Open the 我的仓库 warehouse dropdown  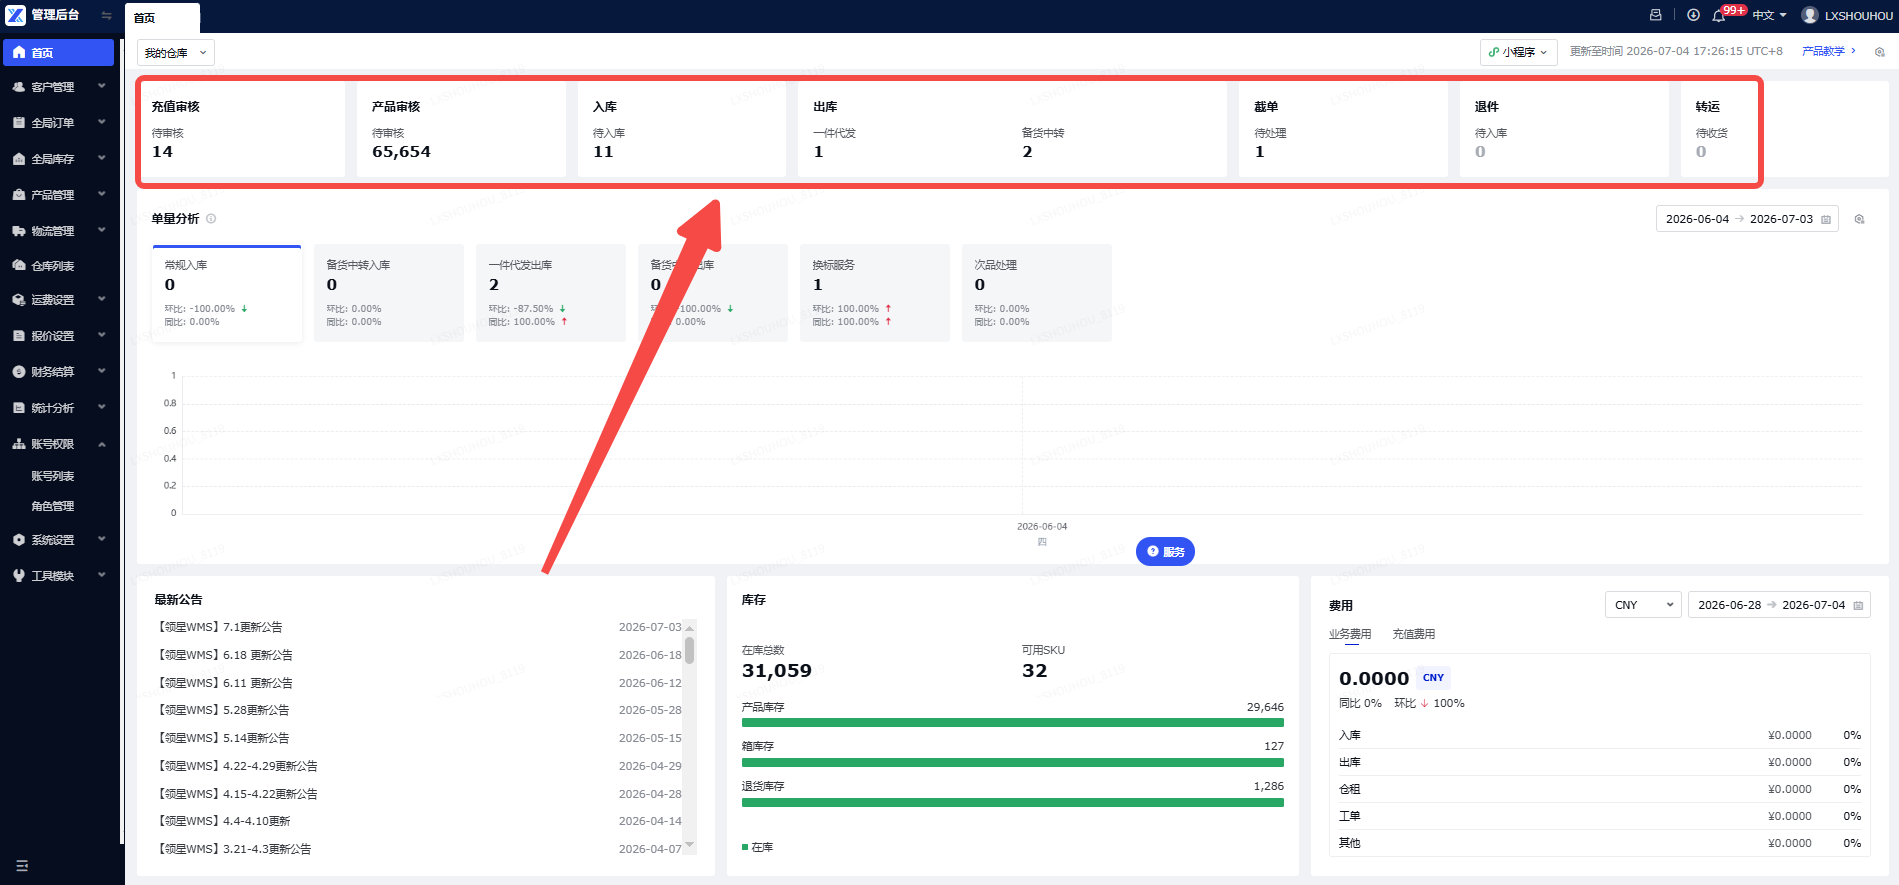pyautogui.click(x=176, y=53)
